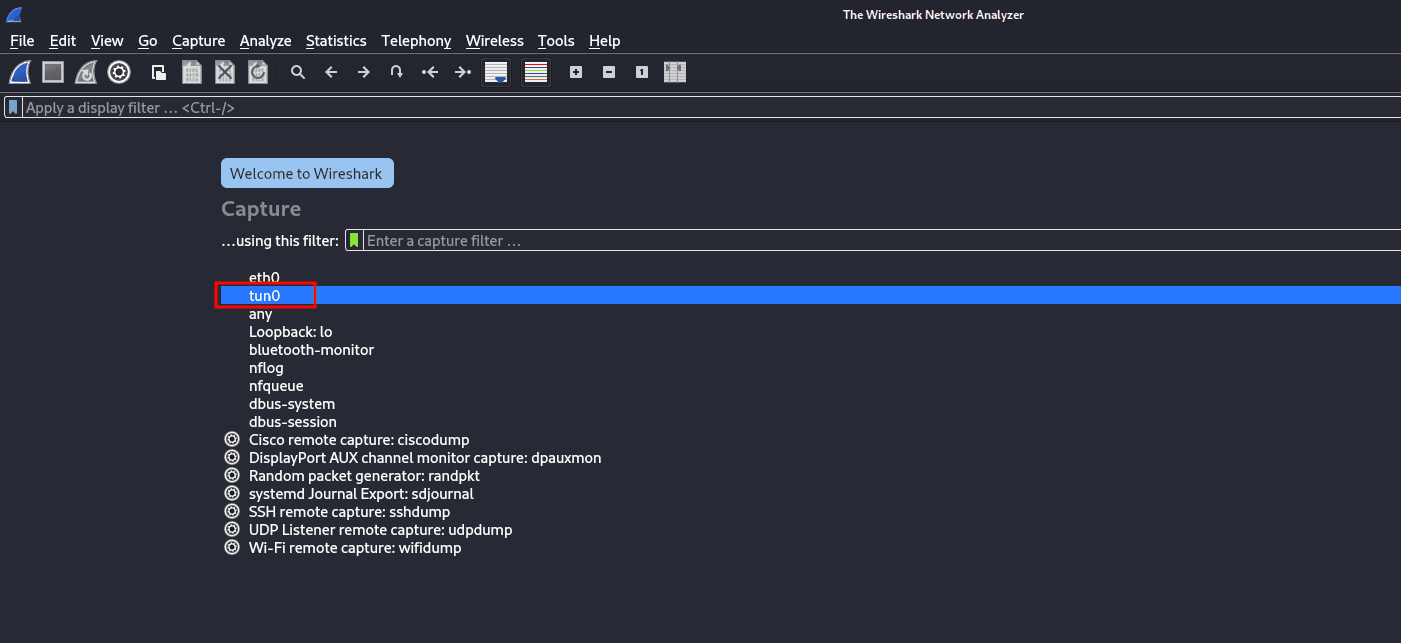
Task: Select the 'SSH remote capture: sshdump' text
Action: 349,512
